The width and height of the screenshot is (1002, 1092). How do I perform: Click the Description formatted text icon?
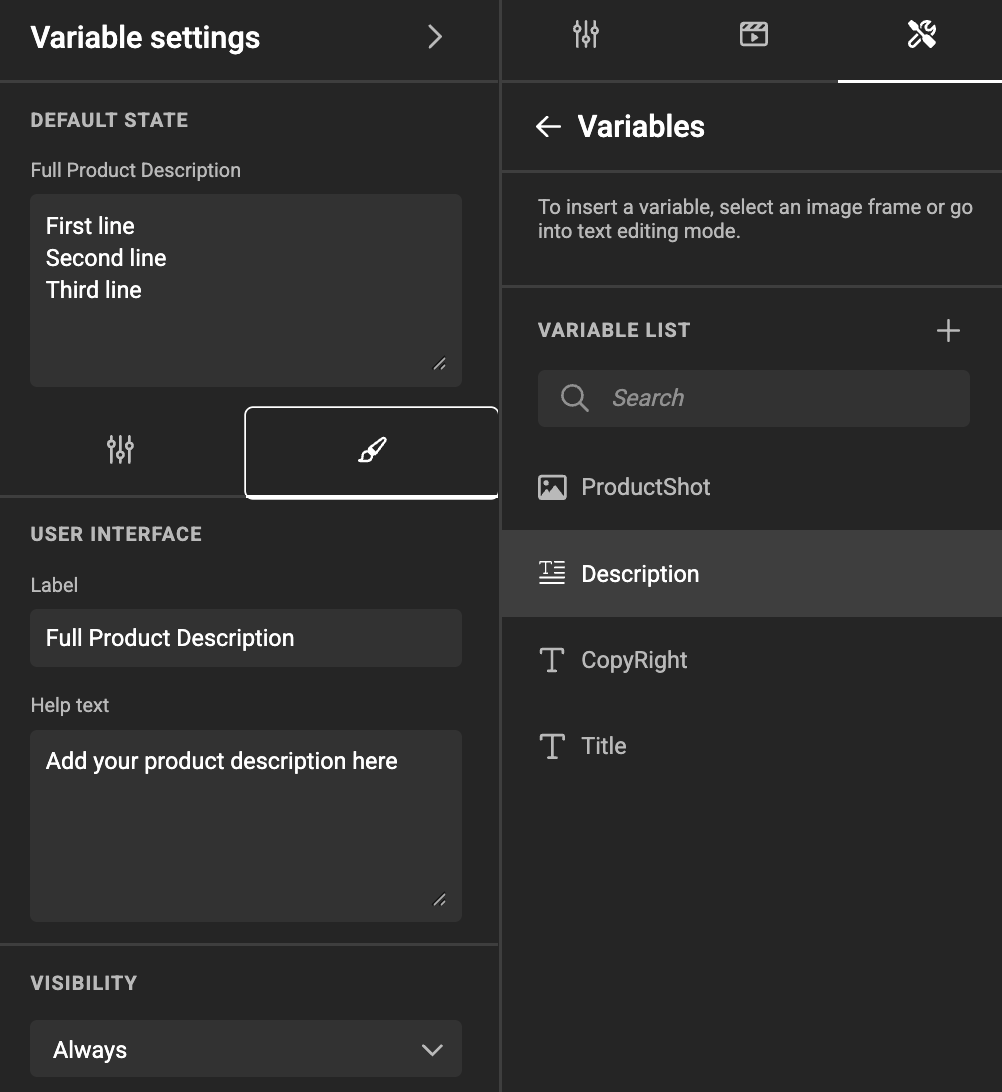552,573
